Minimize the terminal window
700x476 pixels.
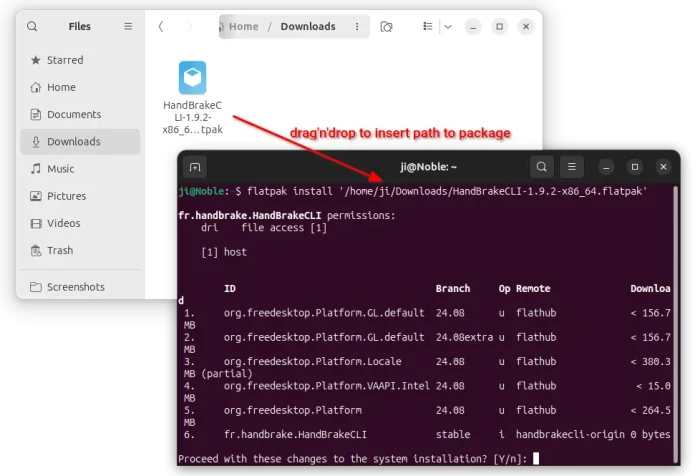[x=606, y=167]
